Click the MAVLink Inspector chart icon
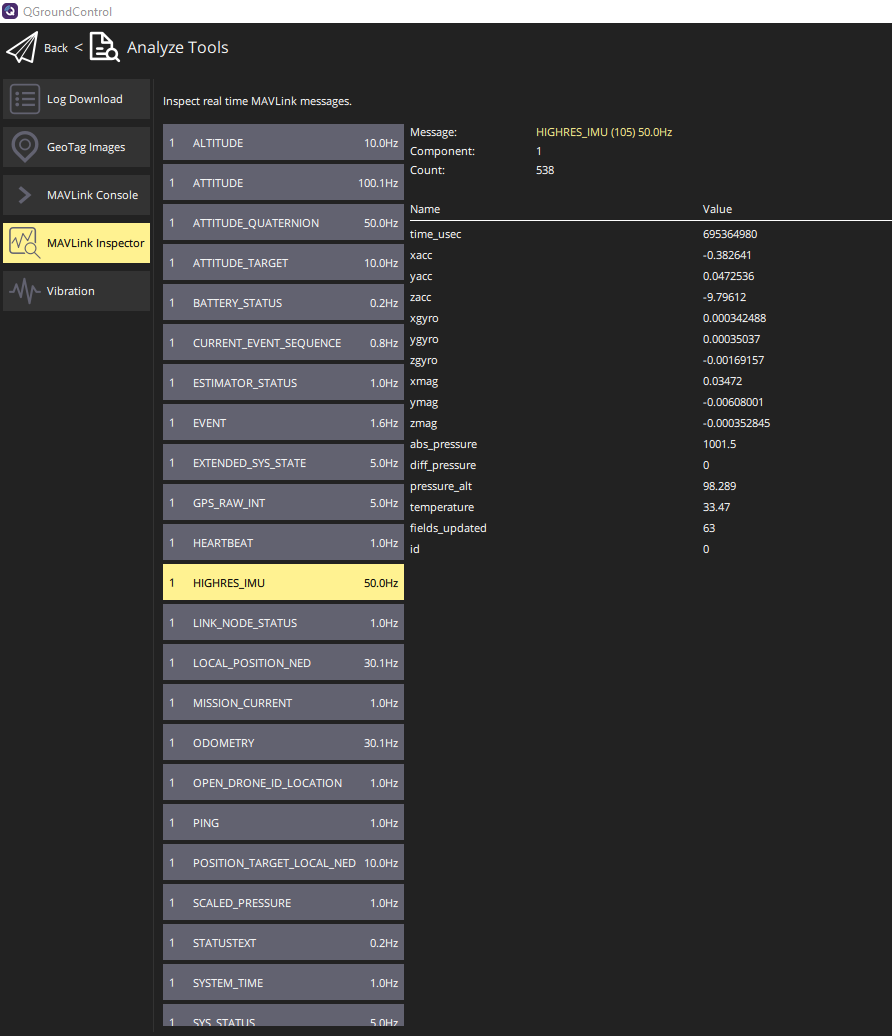This screenshot has height=1036, width=892. pos(25,243)
